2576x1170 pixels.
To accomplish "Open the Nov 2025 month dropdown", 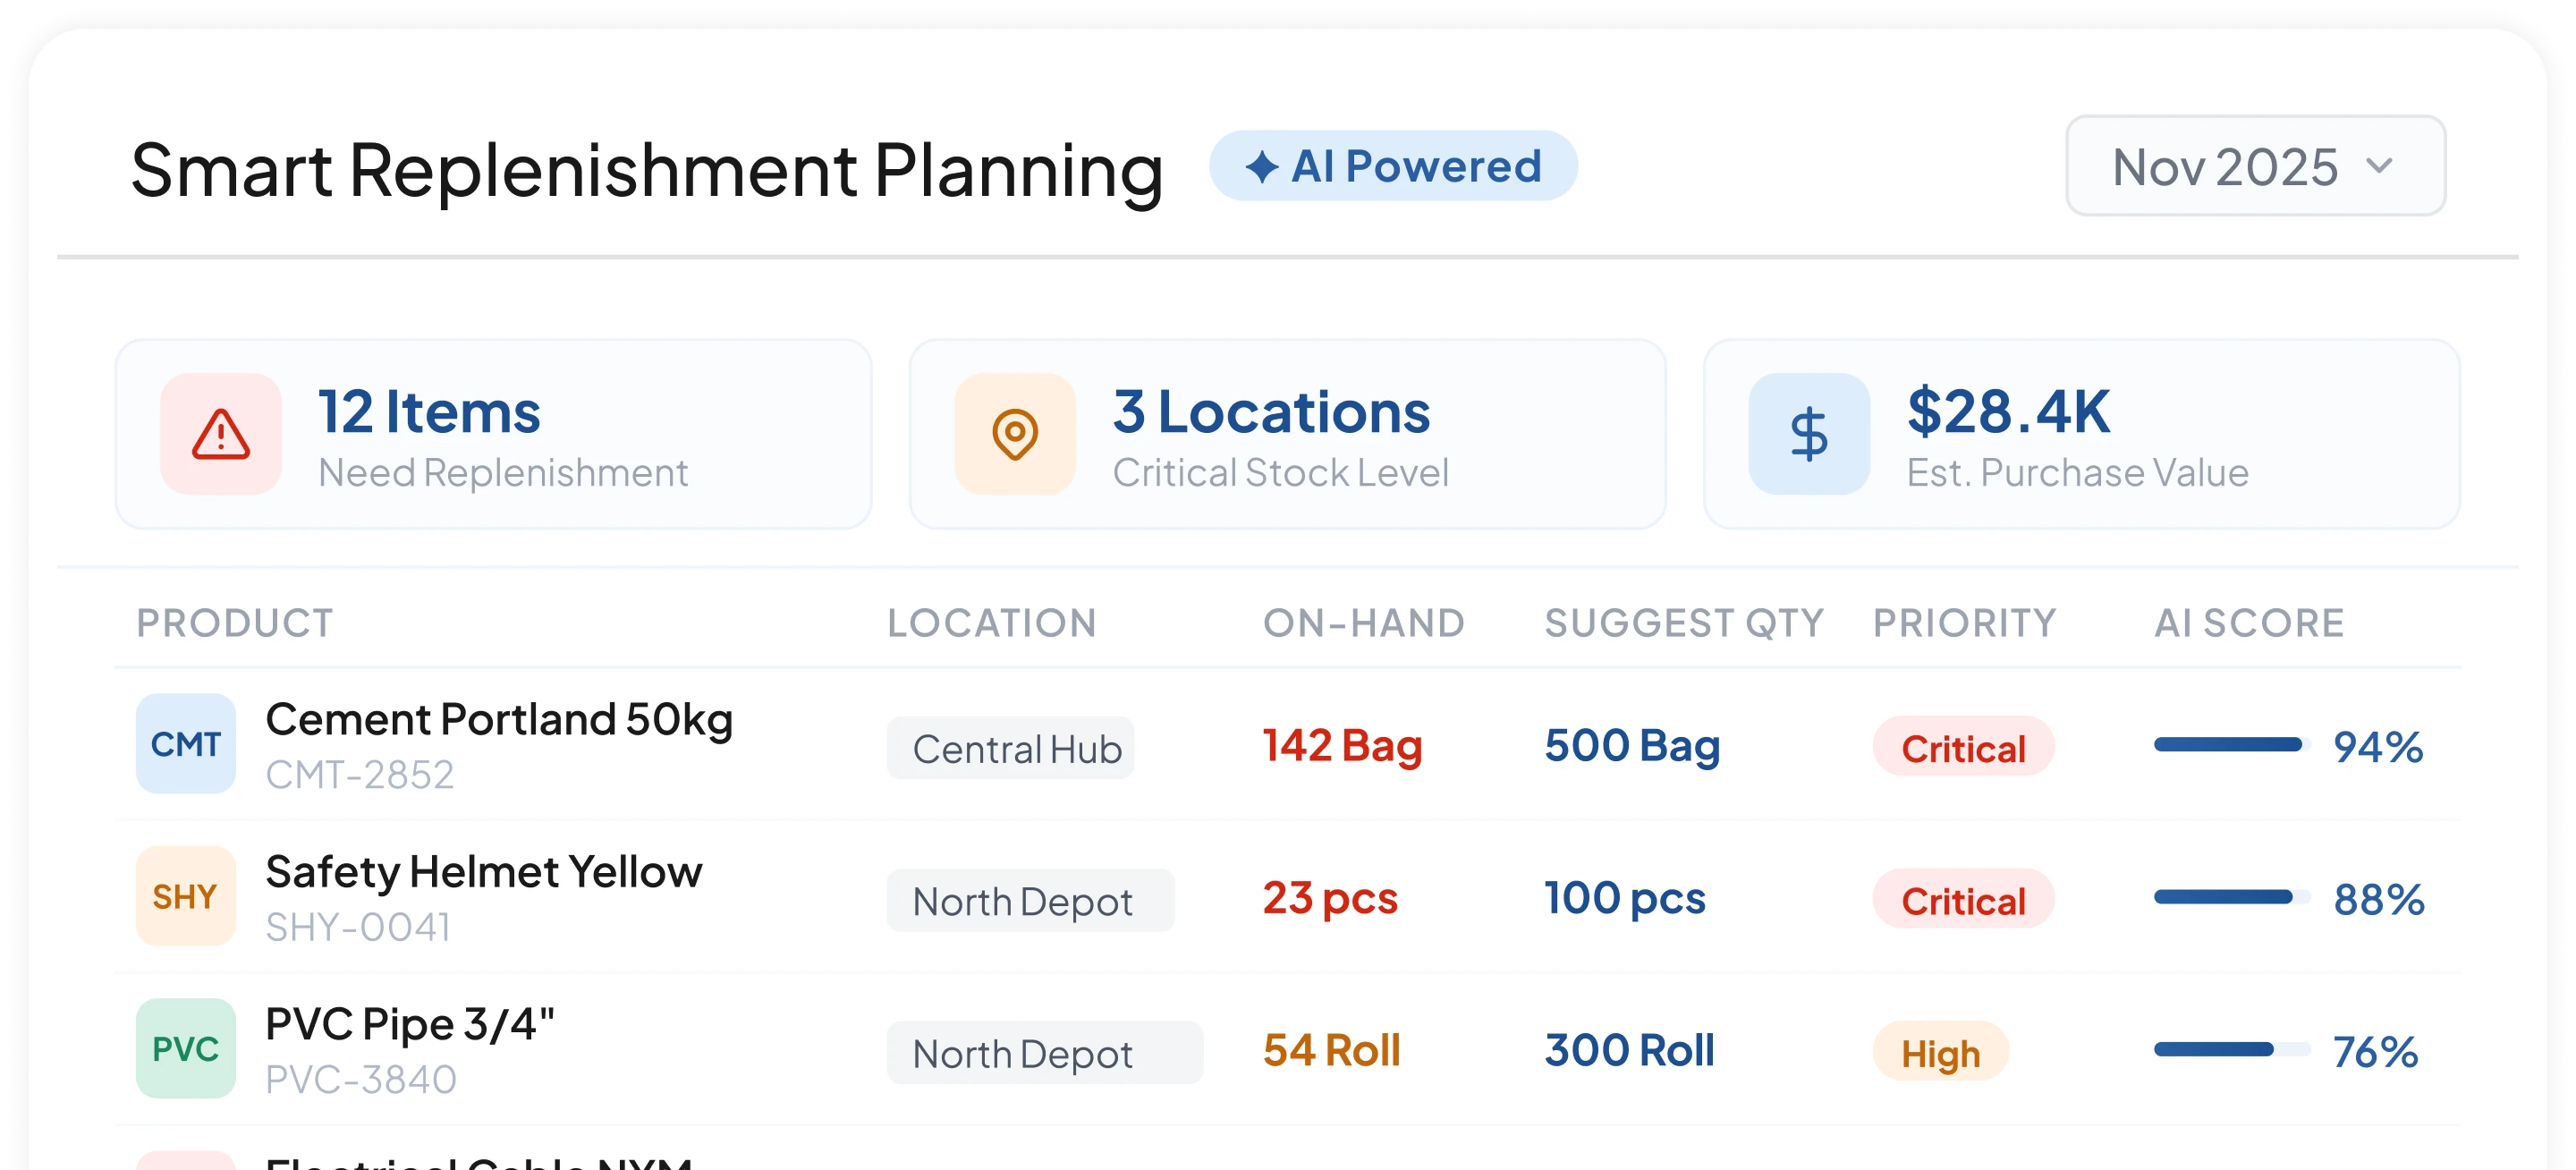I will click(x=2255, y=166).
